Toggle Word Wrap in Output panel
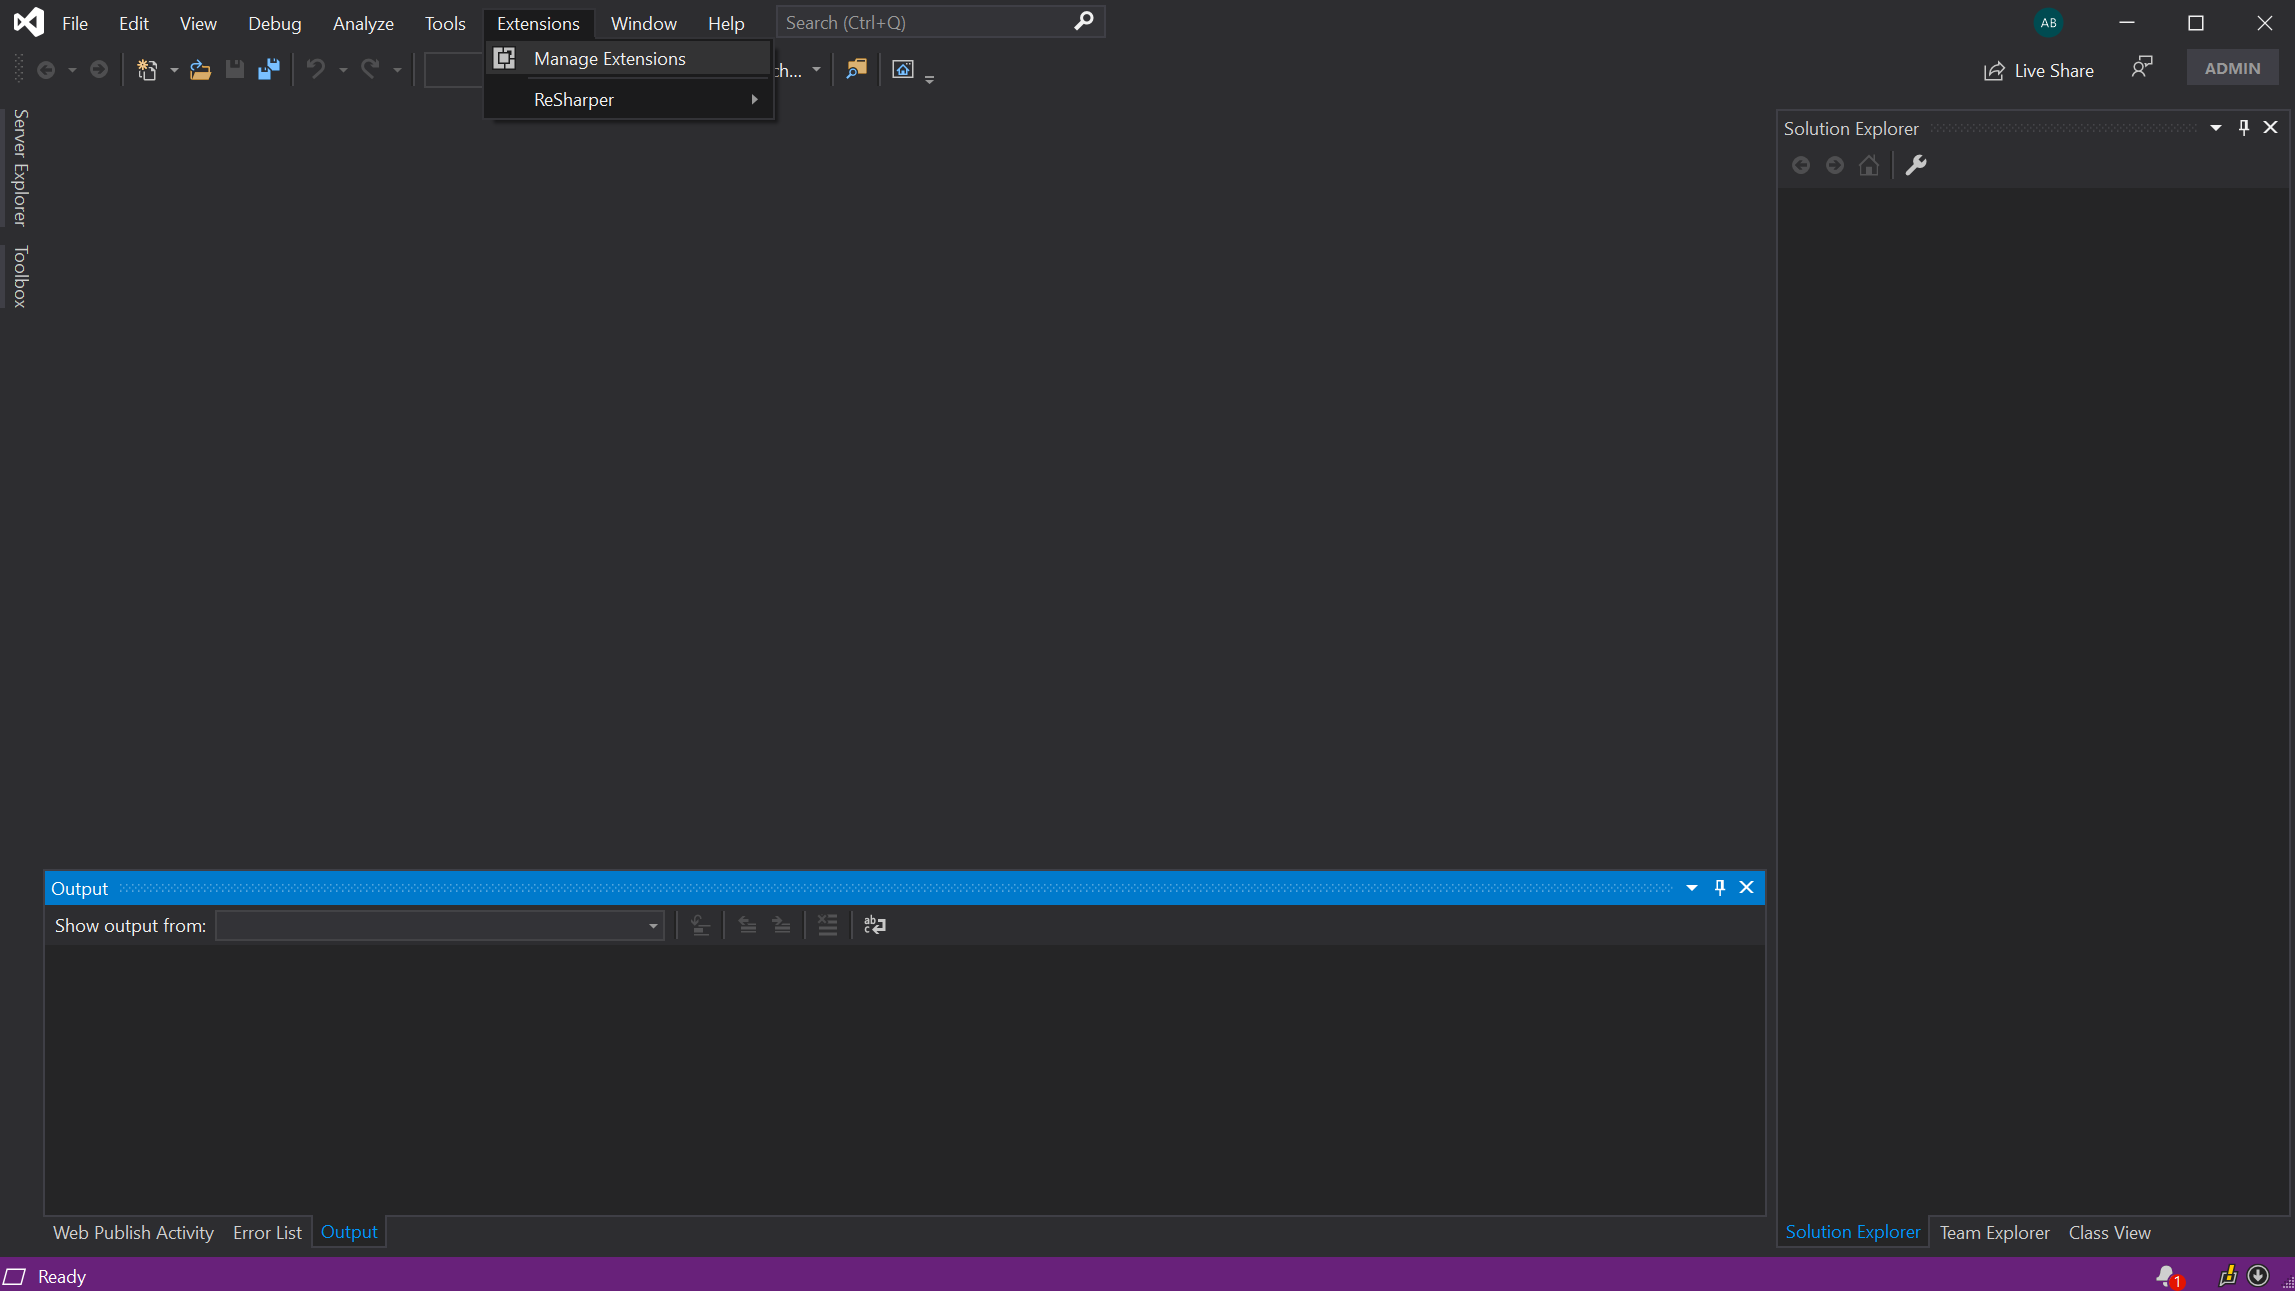2295x1291 pixels. (x=875, y=925)
